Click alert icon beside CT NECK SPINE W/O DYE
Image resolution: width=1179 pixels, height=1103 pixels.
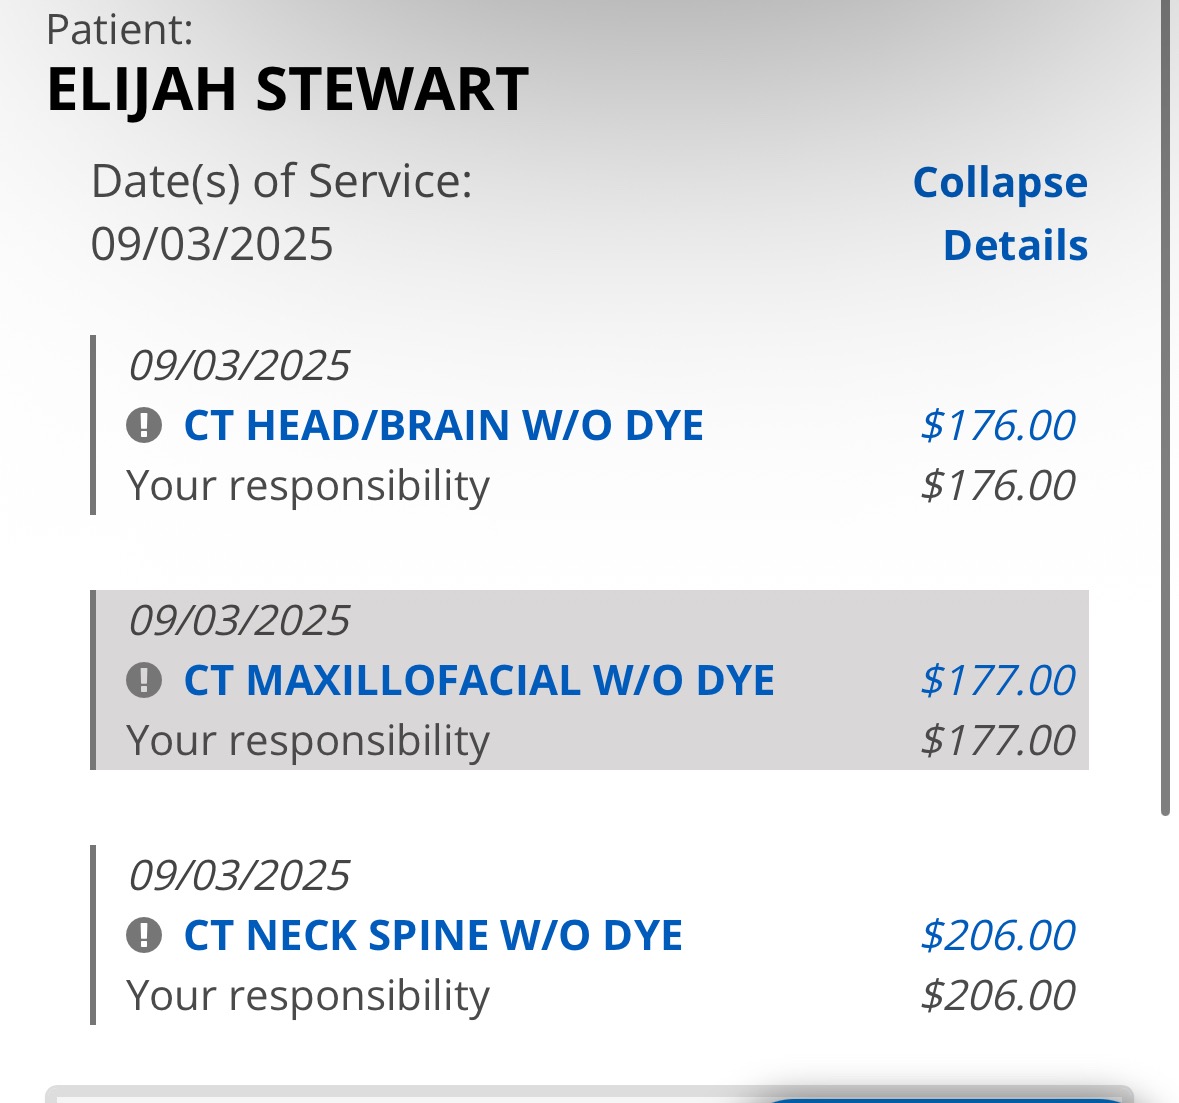(x=144, y=936)
